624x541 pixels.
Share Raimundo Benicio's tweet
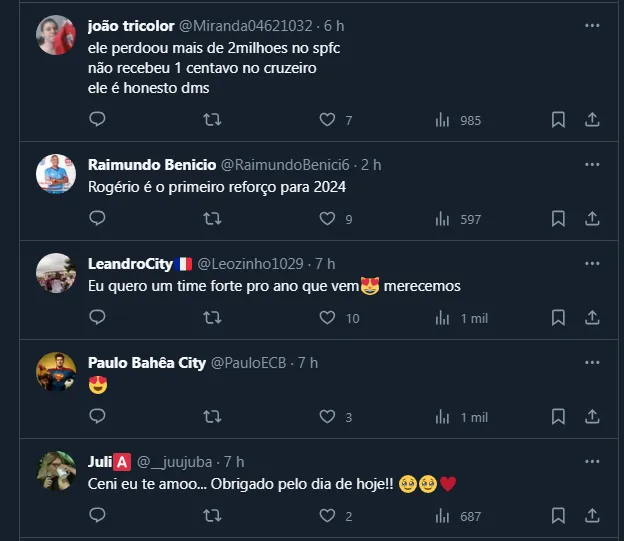(x=592, y=218)
